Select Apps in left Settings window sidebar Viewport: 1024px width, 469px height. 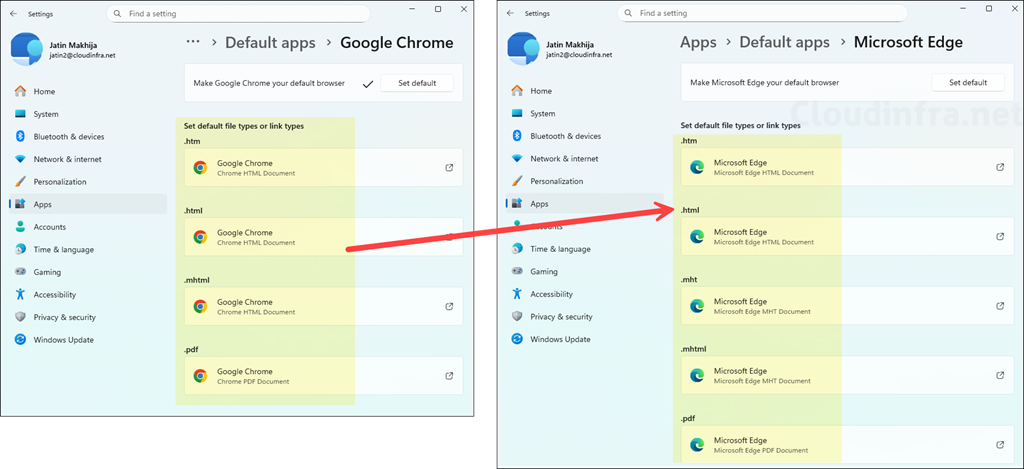[x=88, y=204]
